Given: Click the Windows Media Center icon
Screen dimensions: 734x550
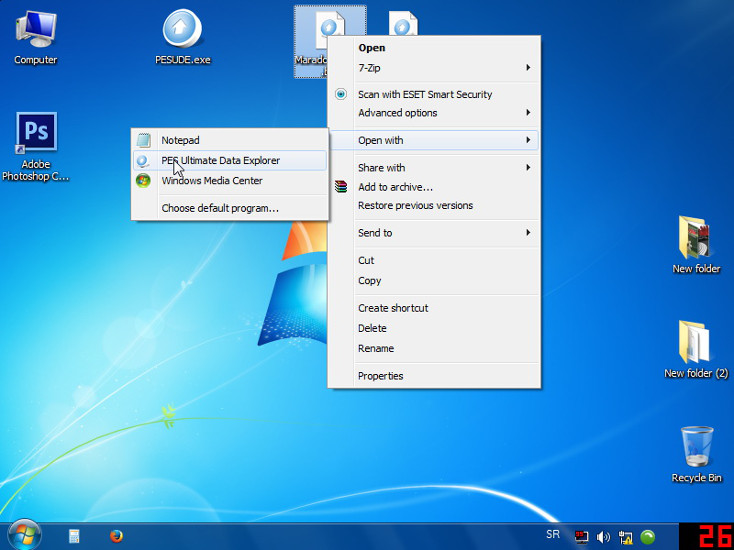Looking at the screenshot, I should tap(143, 180).
